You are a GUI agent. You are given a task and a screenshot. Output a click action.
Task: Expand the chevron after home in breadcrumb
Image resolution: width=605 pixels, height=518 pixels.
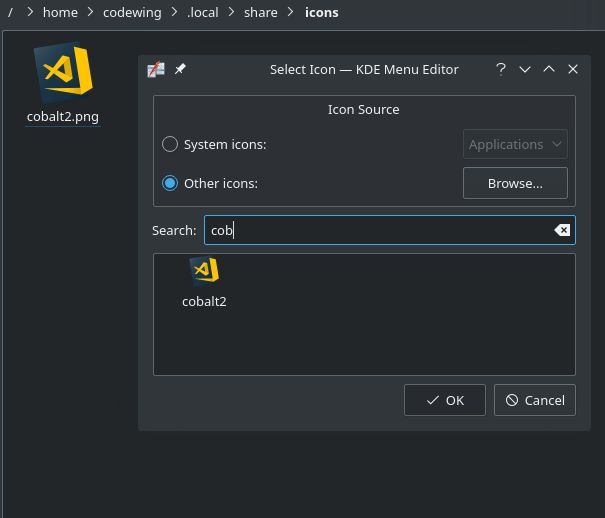(90, 12)
